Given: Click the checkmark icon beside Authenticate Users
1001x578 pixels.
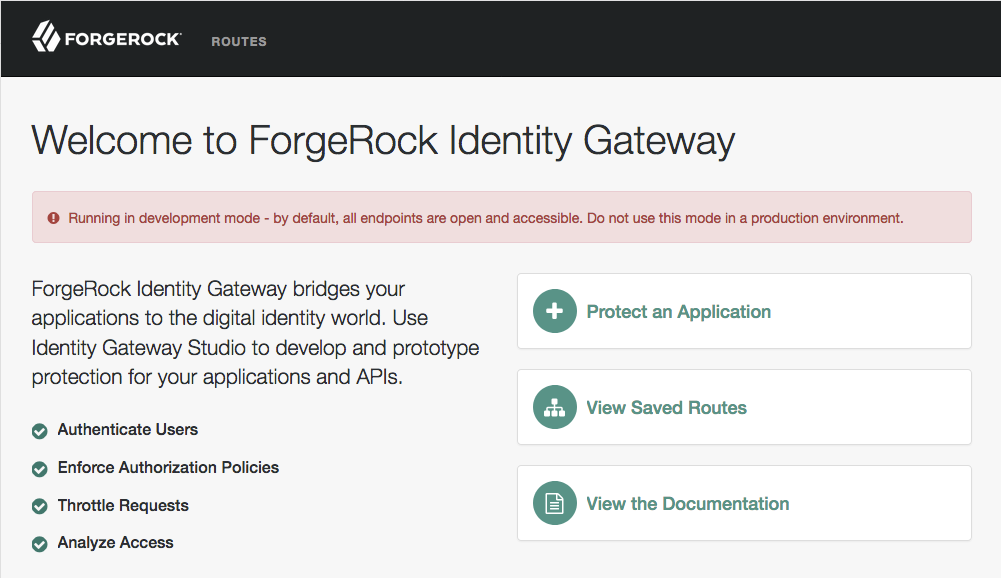Looking at the screenshot, I should [x=40, y=431].
